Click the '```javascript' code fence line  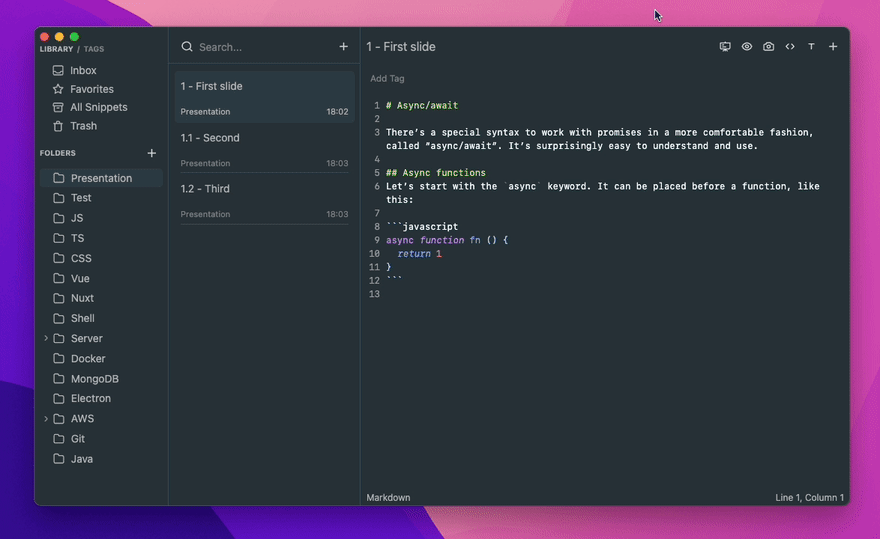pyautogui.click(x=422, y=227)
